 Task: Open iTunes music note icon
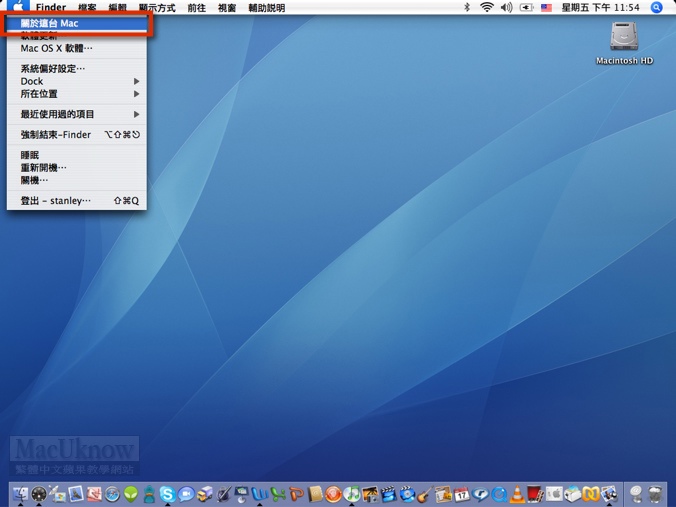pos(352,494)
